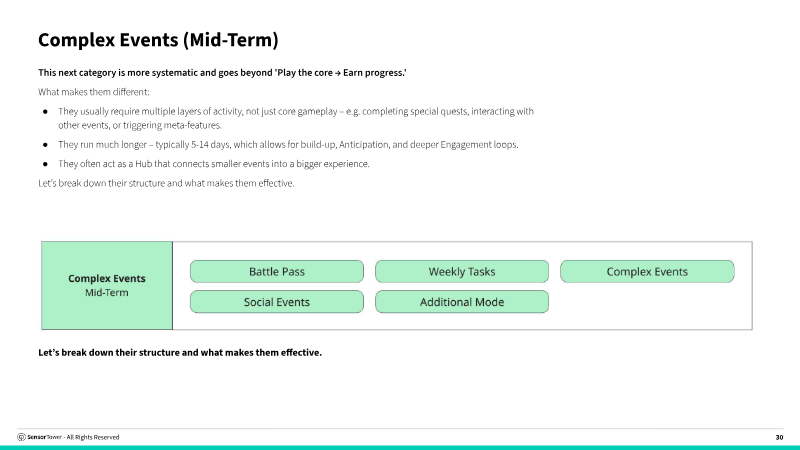This screenshot has width=800, height=450.
Task: Click the bullet marker before 'They run much longer'
Action: click(44, 145)
